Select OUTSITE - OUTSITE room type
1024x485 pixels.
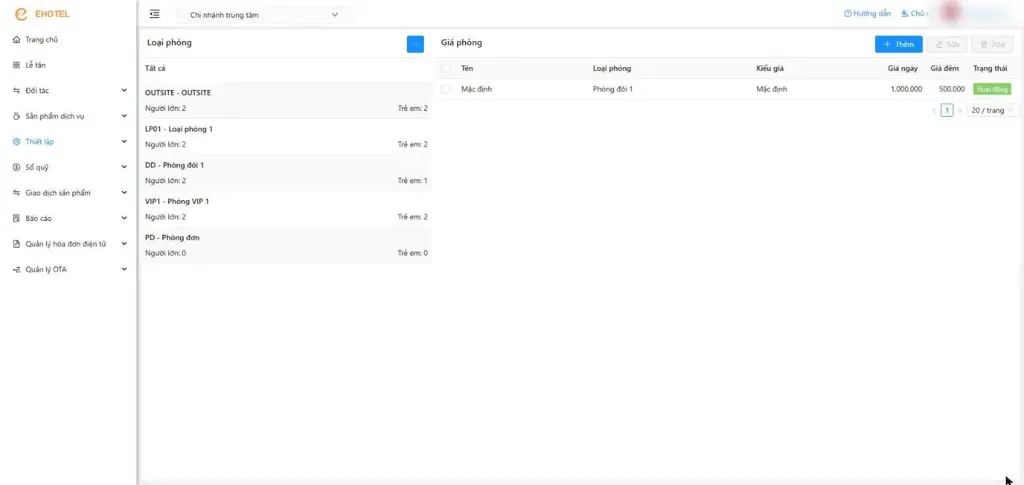pos(285,101)
